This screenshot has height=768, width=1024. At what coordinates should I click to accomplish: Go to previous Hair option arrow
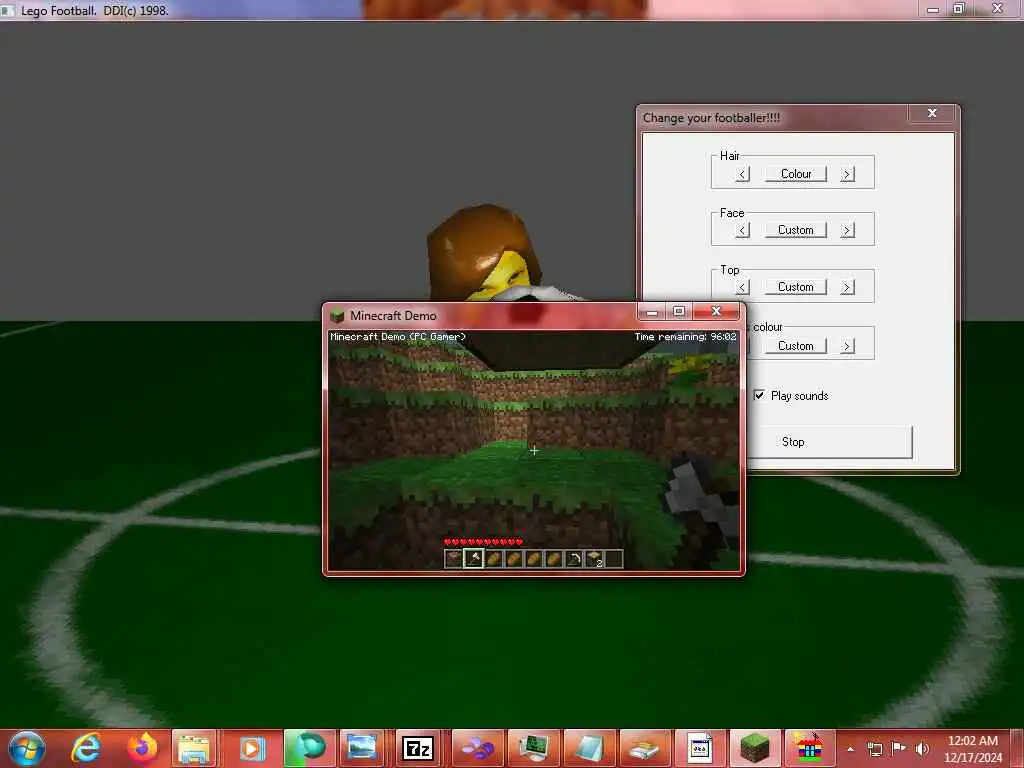[742, 174]
